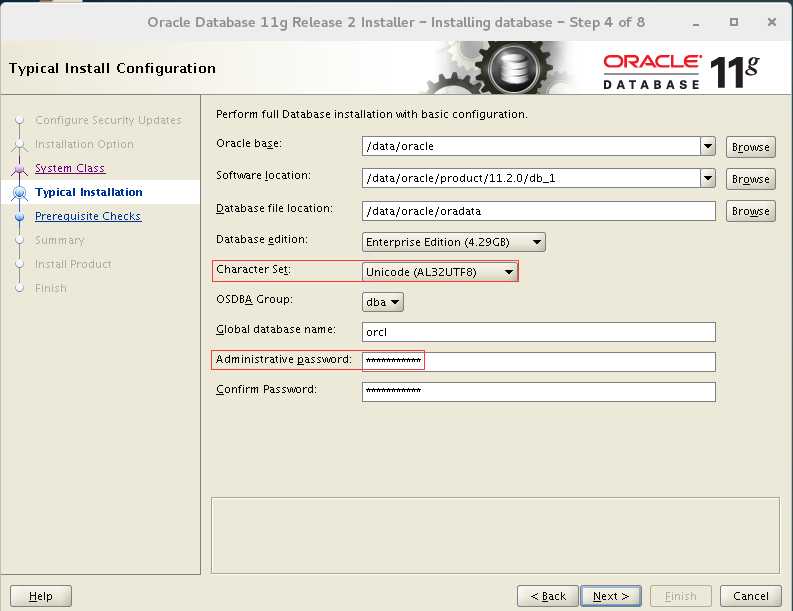Browse for the Database file location

point(751,211)
